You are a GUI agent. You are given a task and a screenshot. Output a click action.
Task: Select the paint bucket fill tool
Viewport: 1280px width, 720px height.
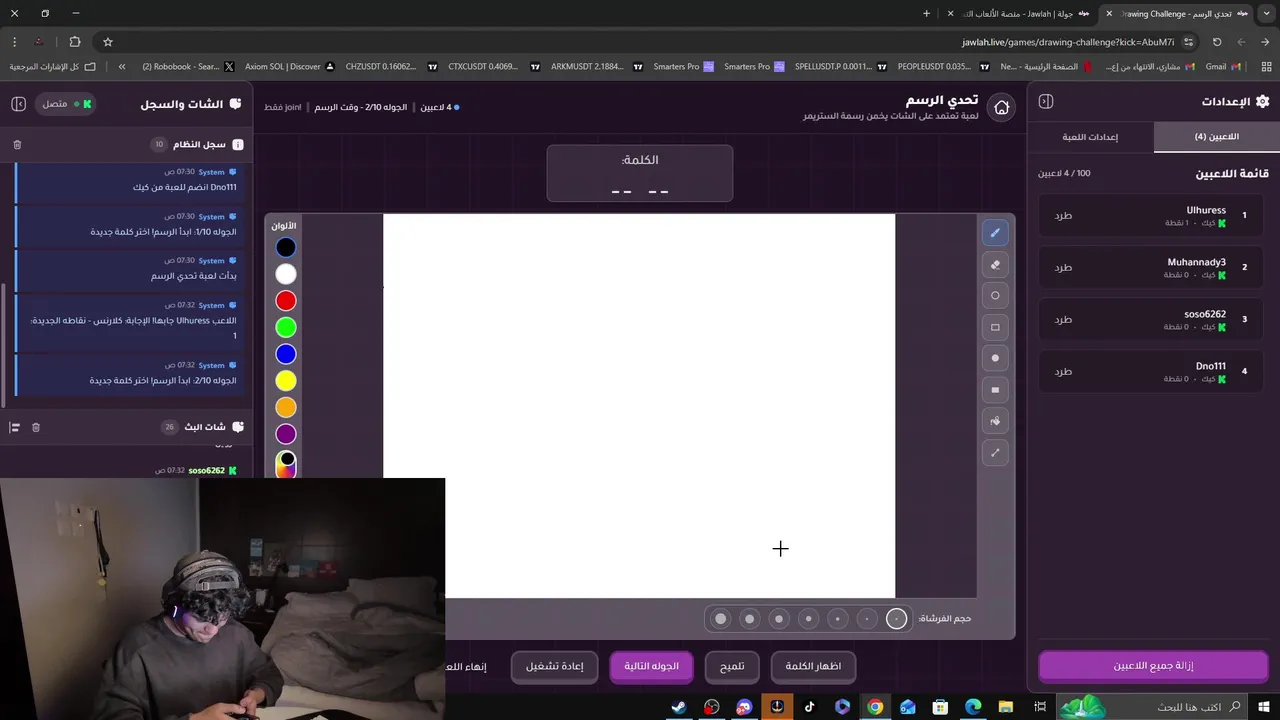pyautogui.click(x=995, y=421)
